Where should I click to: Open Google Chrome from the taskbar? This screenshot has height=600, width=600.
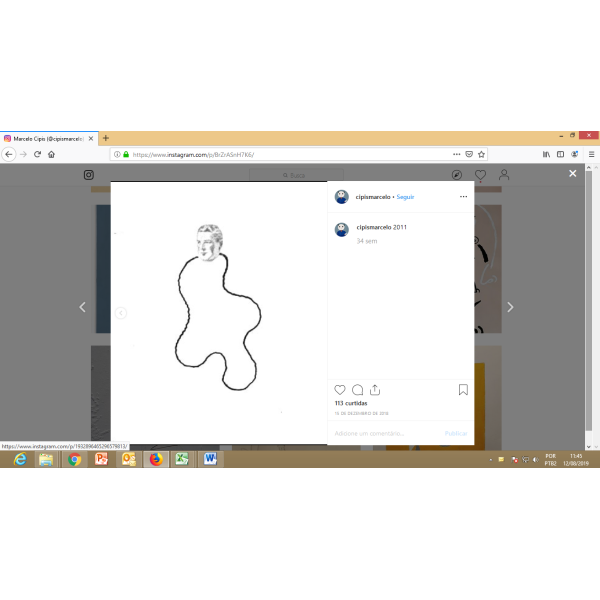[x=74, y=460]
